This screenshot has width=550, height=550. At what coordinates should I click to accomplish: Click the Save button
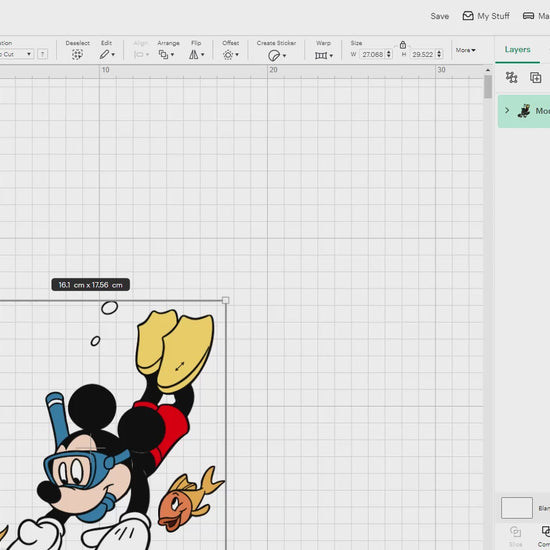point(440,16)
